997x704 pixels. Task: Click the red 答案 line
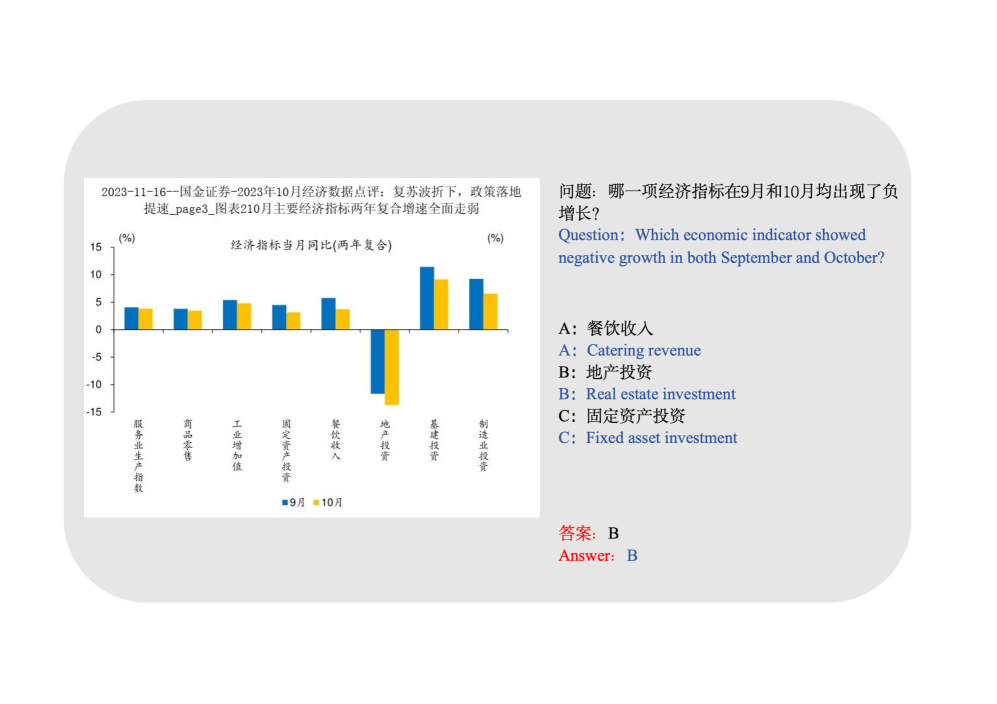tap(589, 534)
